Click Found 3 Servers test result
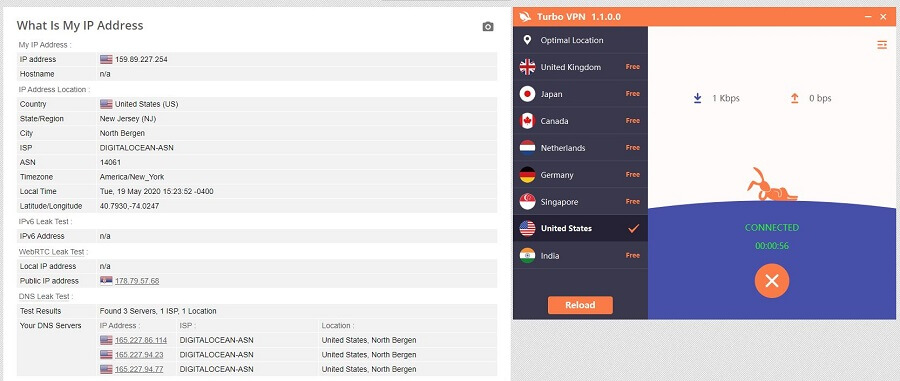The image size is (900, 381). (x=158, y=311)
